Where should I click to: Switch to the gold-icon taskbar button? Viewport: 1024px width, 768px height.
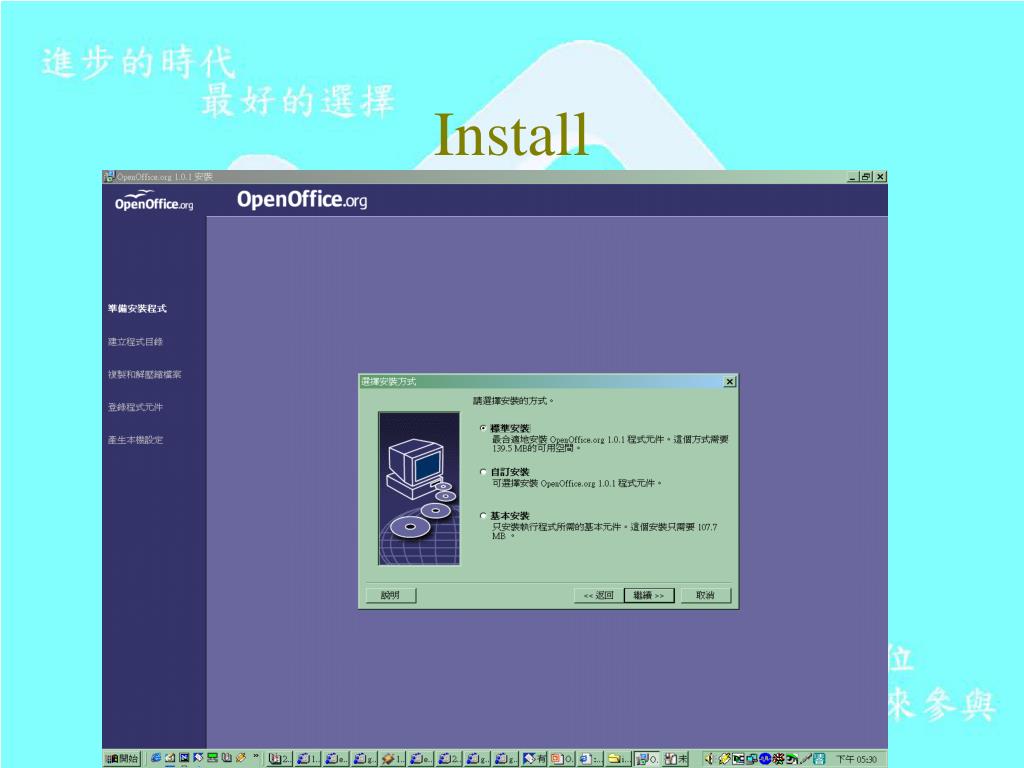coord(393,758)
